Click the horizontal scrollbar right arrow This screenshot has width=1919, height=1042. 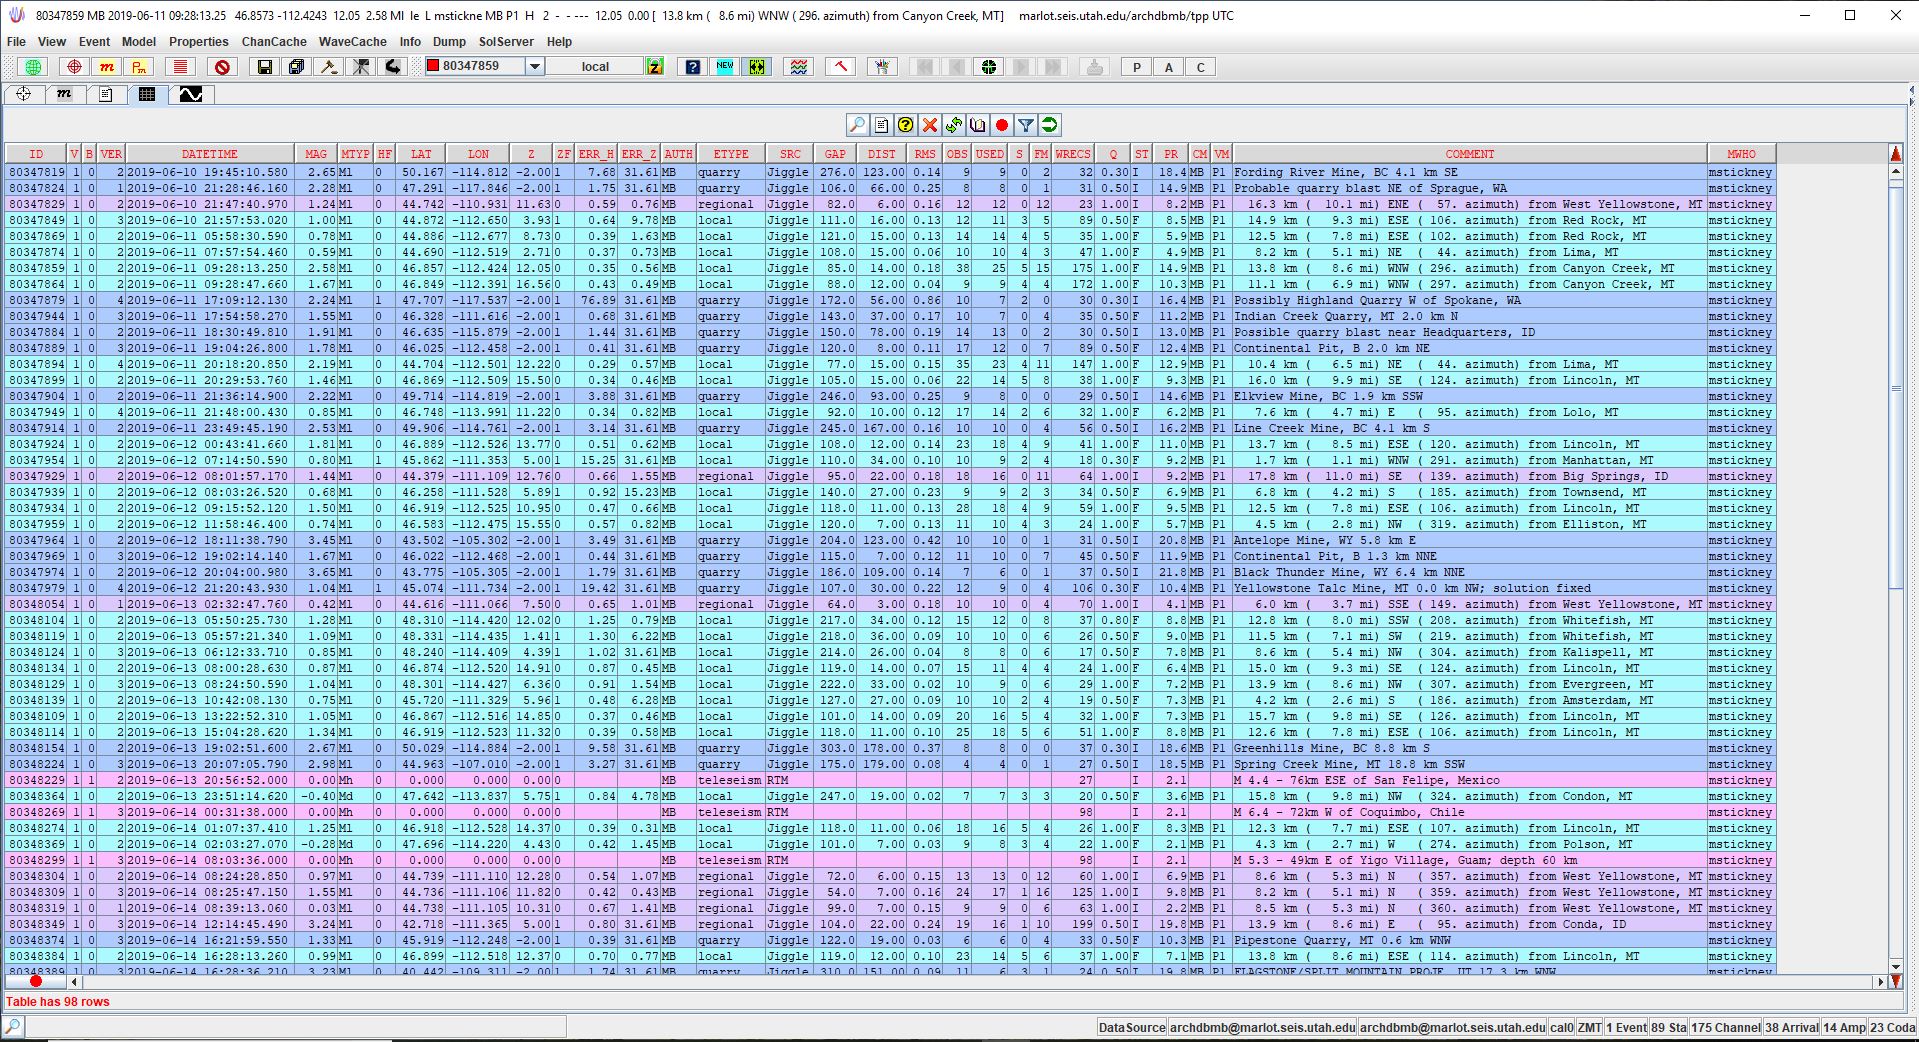pyautogui.click(x=1880, y=982)
